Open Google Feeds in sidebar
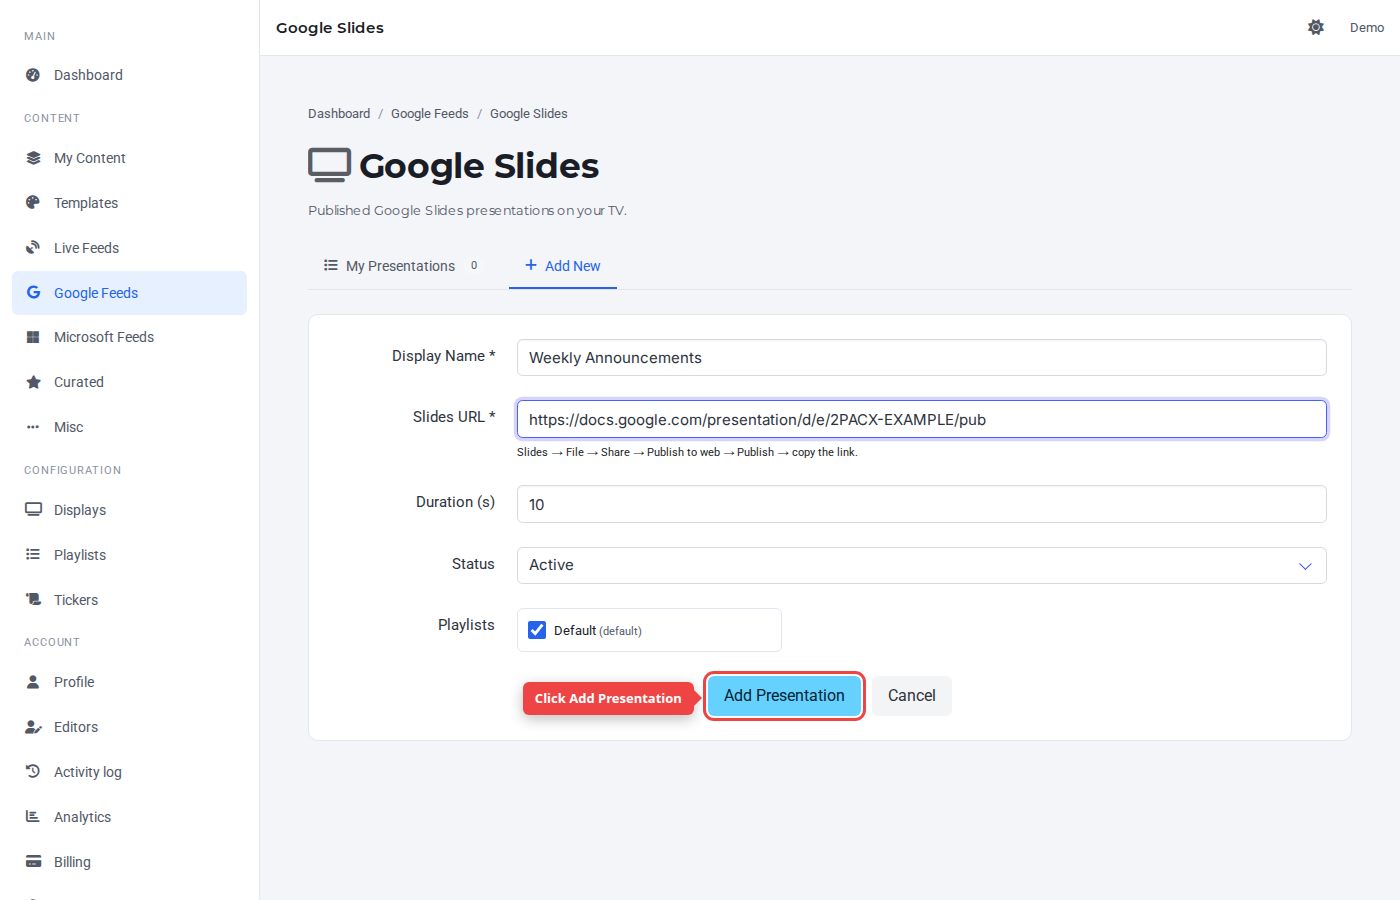 tap(129, 293)
